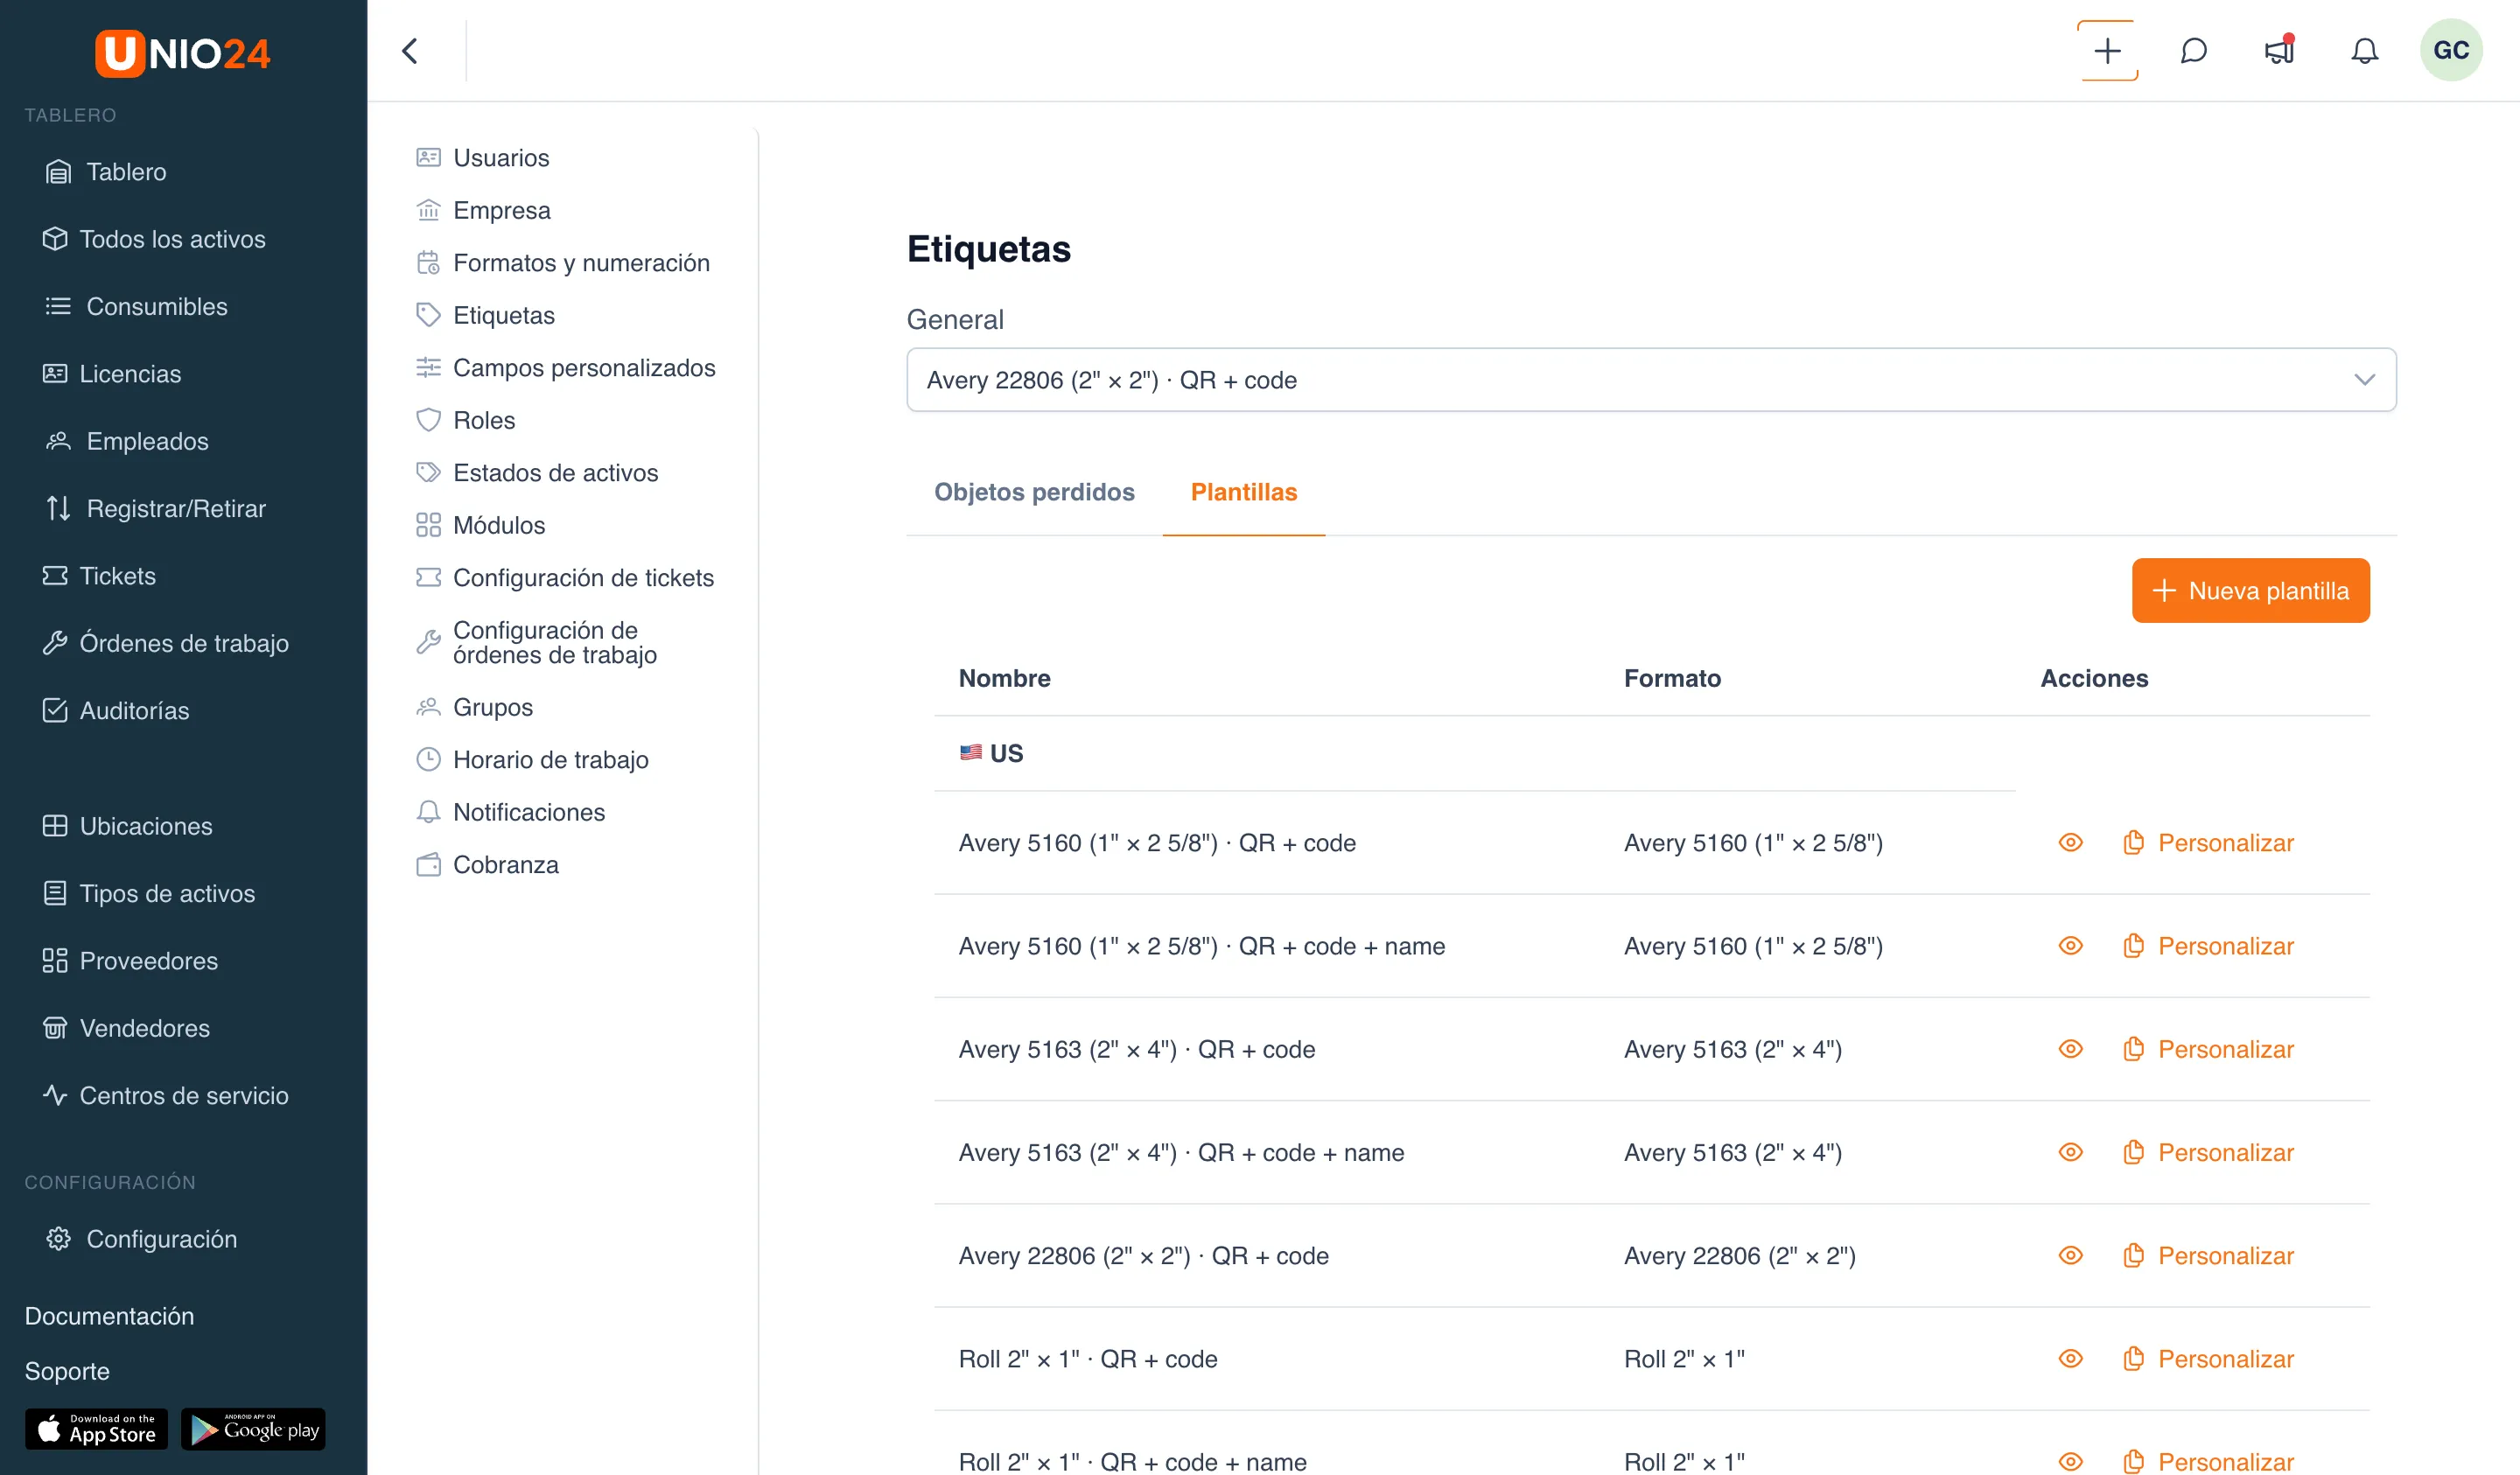Image resolution: width=2520 pixels, height=1475 pixels.
Task: Open the chat messages icon
Action: [x=2193, y=51]
